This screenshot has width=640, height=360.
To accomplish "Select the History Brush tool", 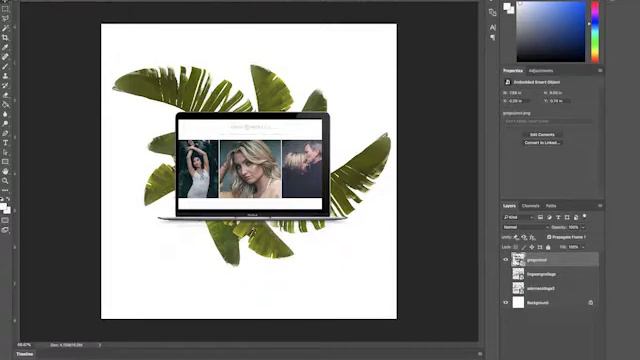I will click(5, 85).
